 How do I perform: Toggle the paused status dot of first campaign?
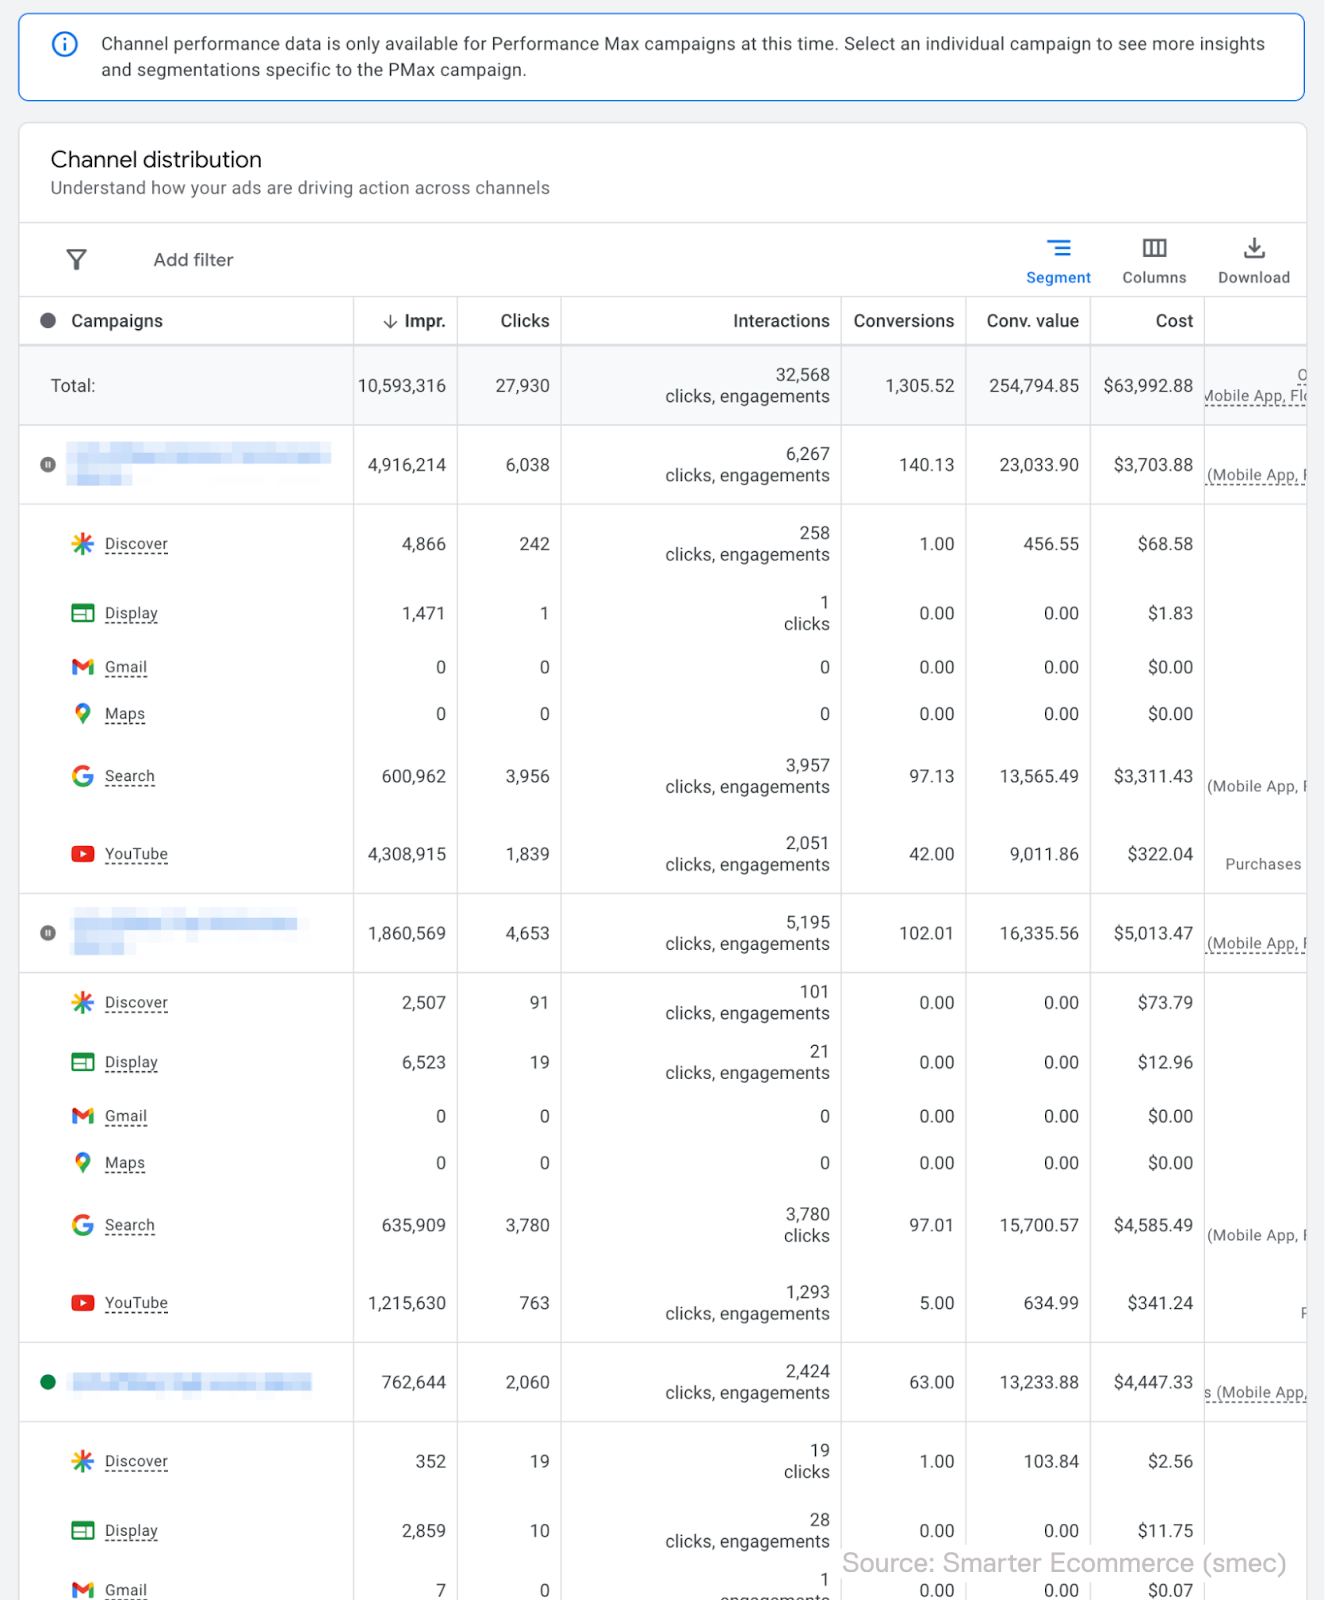pos(47,465)
